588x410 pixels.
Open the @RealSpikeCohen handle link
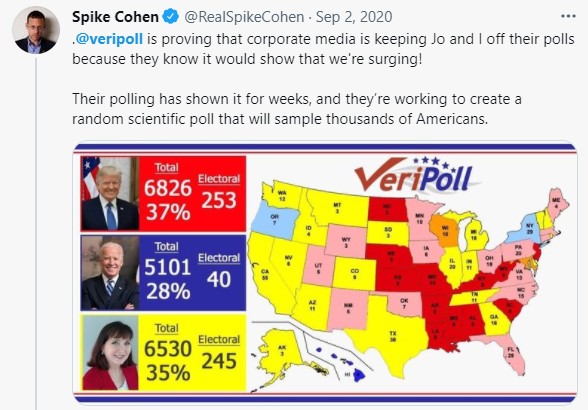tap(244, 17)
